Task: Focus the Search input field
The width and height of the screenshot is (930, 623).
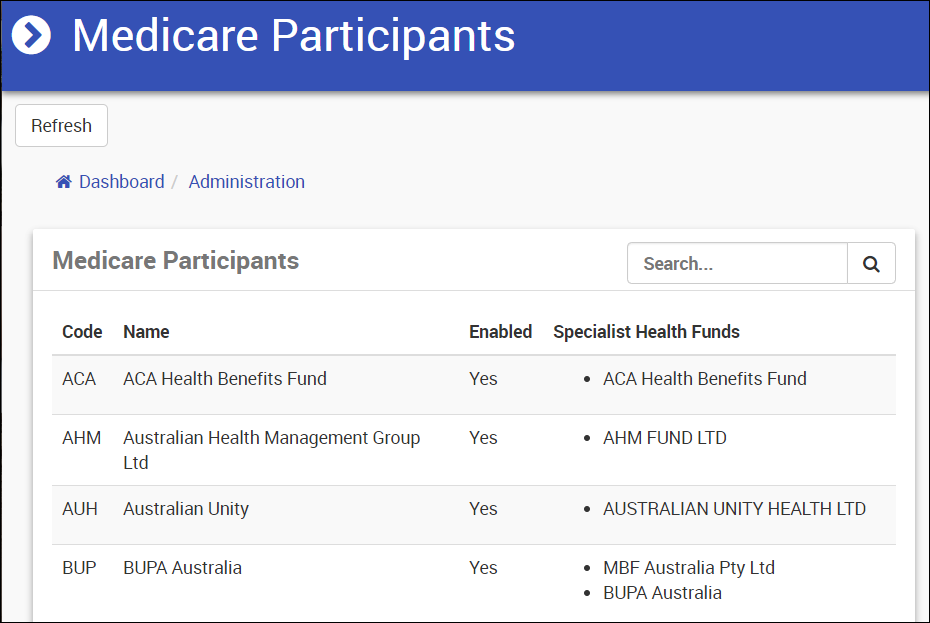Action: point(737,264)
